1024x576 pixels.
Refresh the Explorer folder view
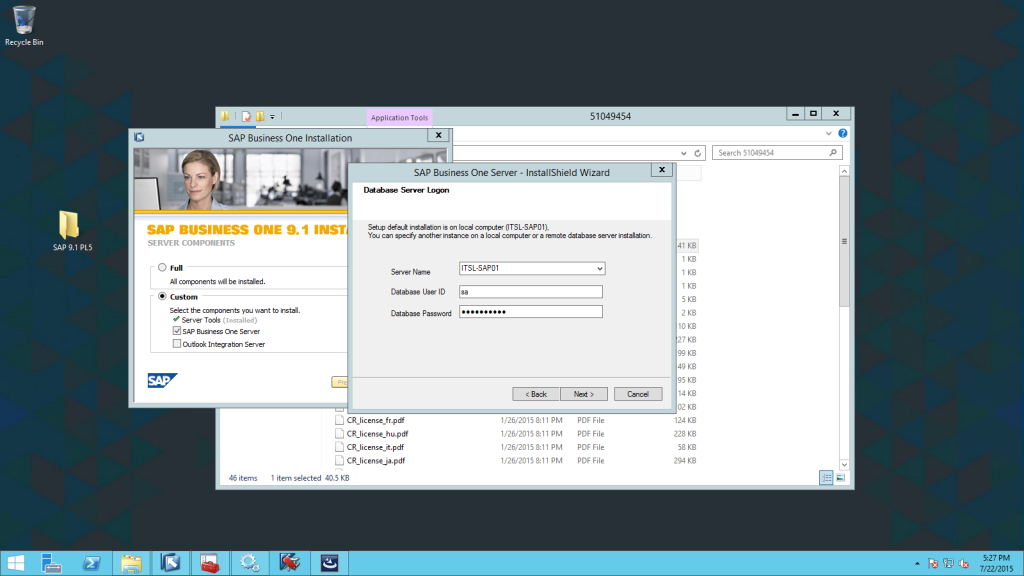(x=697, y=153)
